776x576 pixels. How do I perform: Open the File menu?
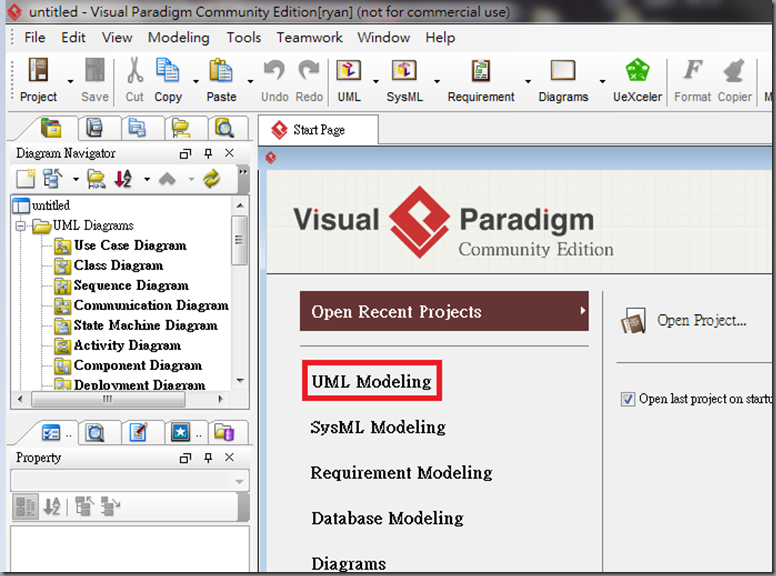(35, 38)
